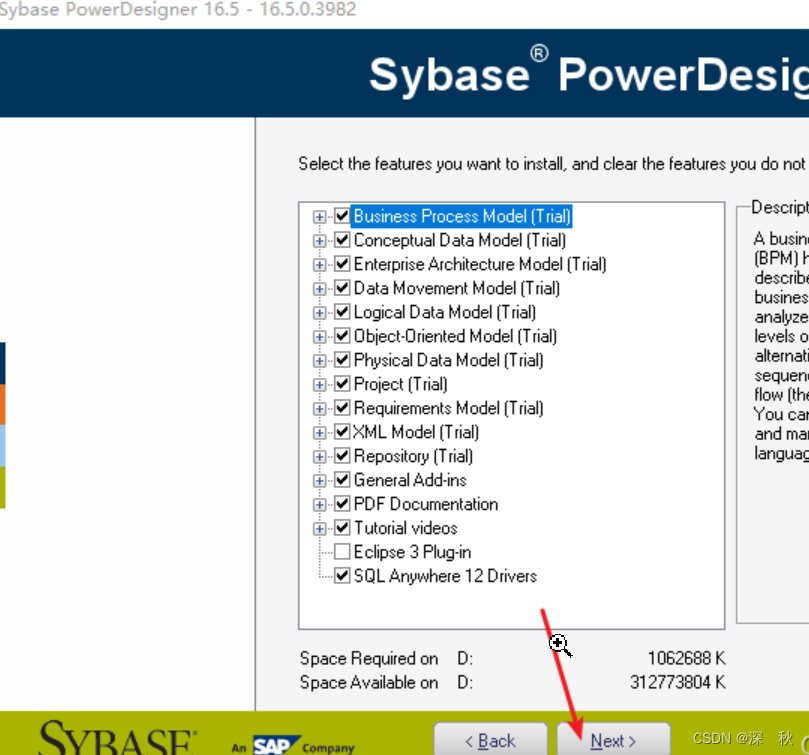This screenshot has height=755, width=809.
Task: Click the 1062688 K space required value
Action: pos(686,658)
